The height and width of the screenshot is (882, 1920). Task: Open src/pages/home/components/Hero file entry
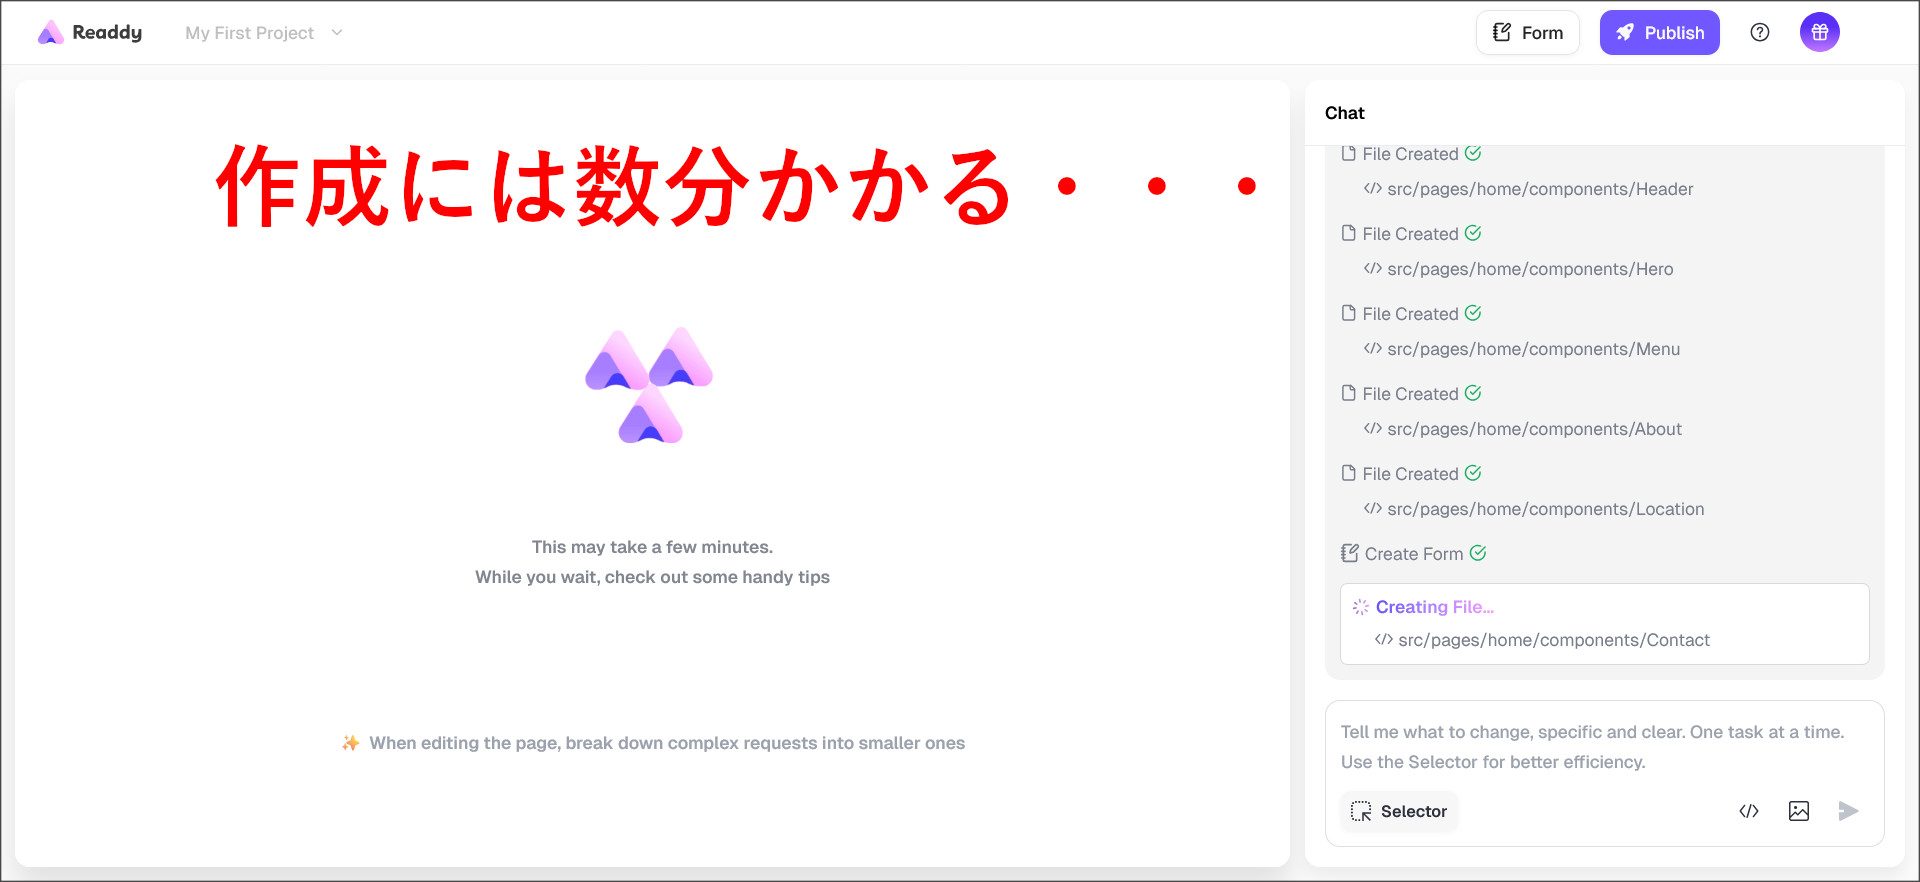(x=1529, y=269)
